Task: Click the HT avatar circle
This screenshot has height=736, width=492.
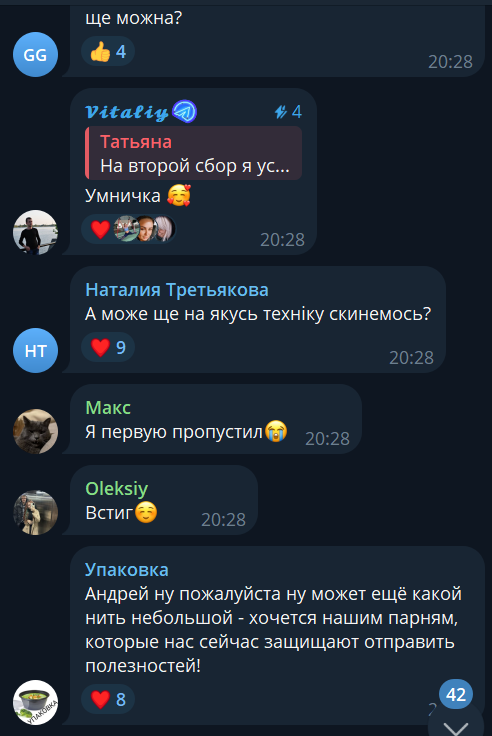Action: point(35,350)
